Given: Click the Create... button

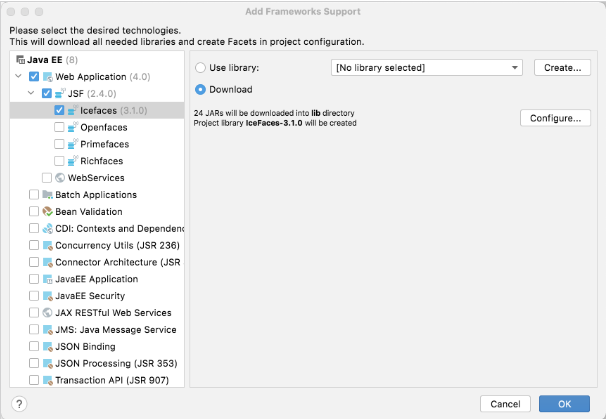Looking at the screenshot, I should (x=562, y=68).
